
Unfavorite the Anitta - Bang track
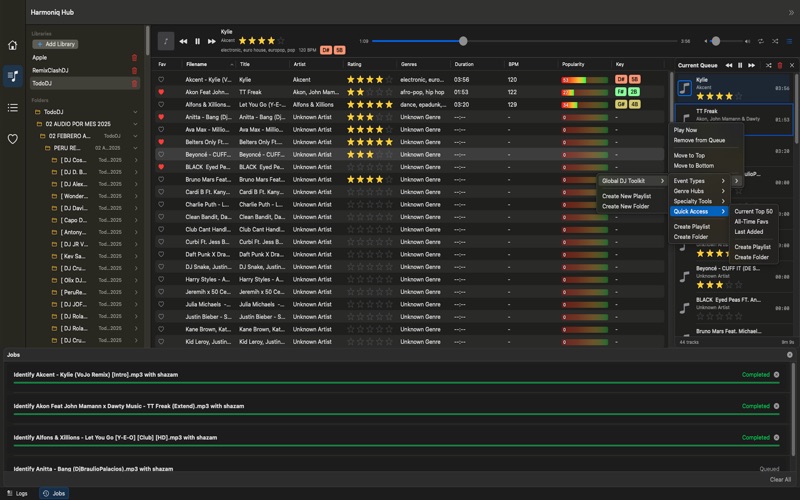161,117
